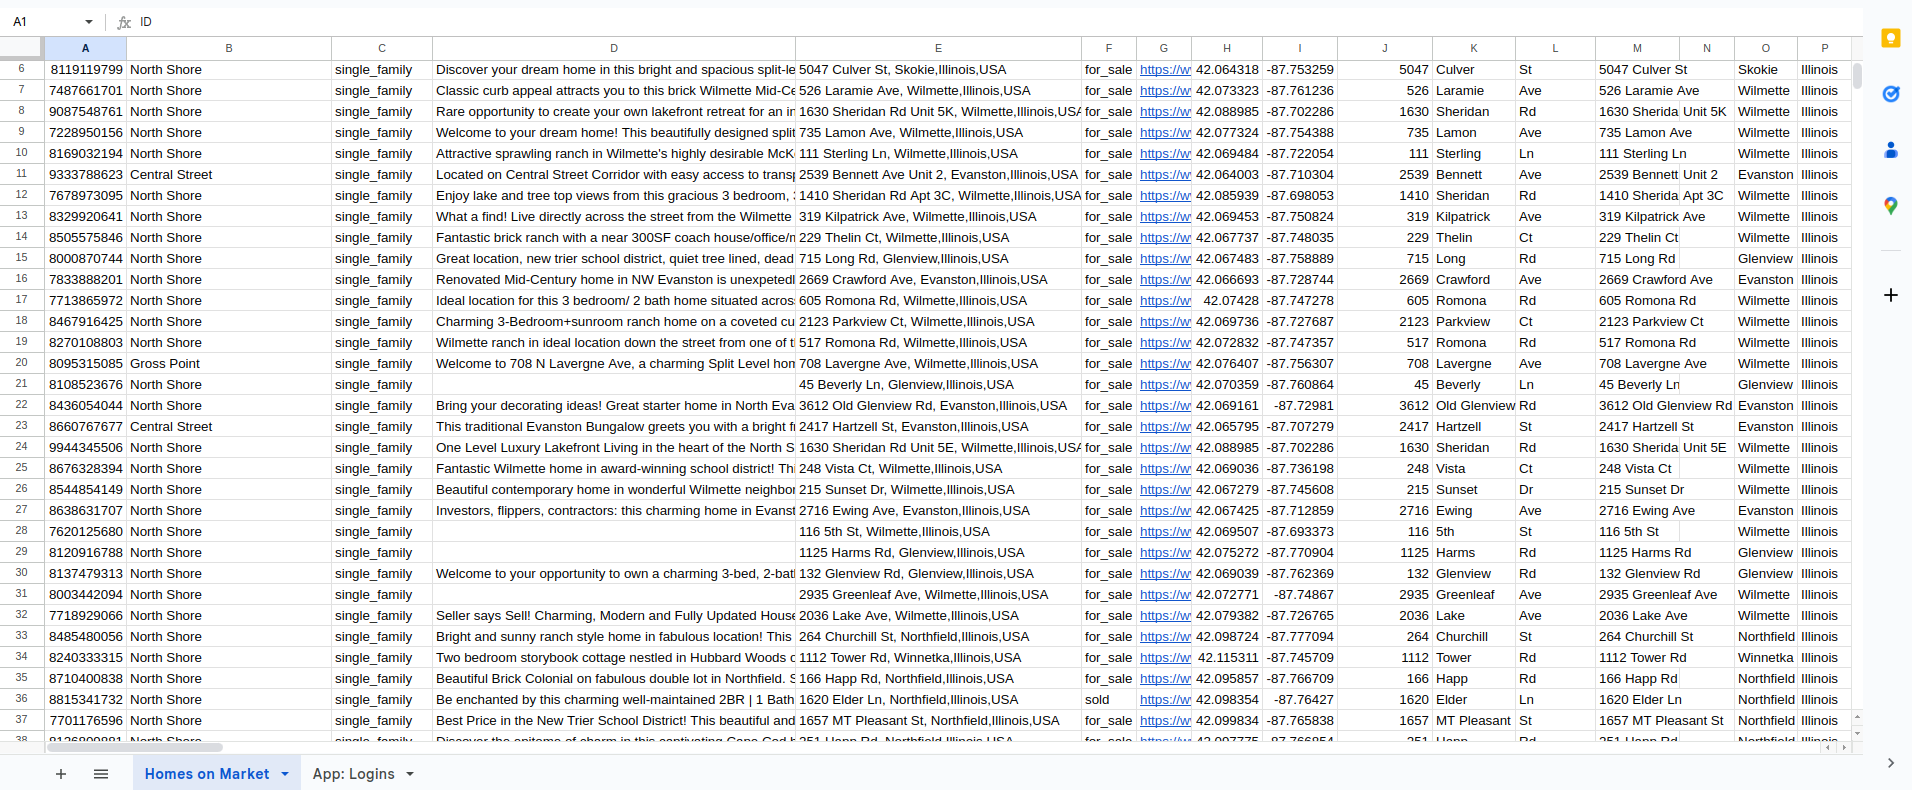The width and height of the screenshot is (1912, 790).
Task: Select address 5047 Culver St, Skokie cell
Action: pos(938,70)
